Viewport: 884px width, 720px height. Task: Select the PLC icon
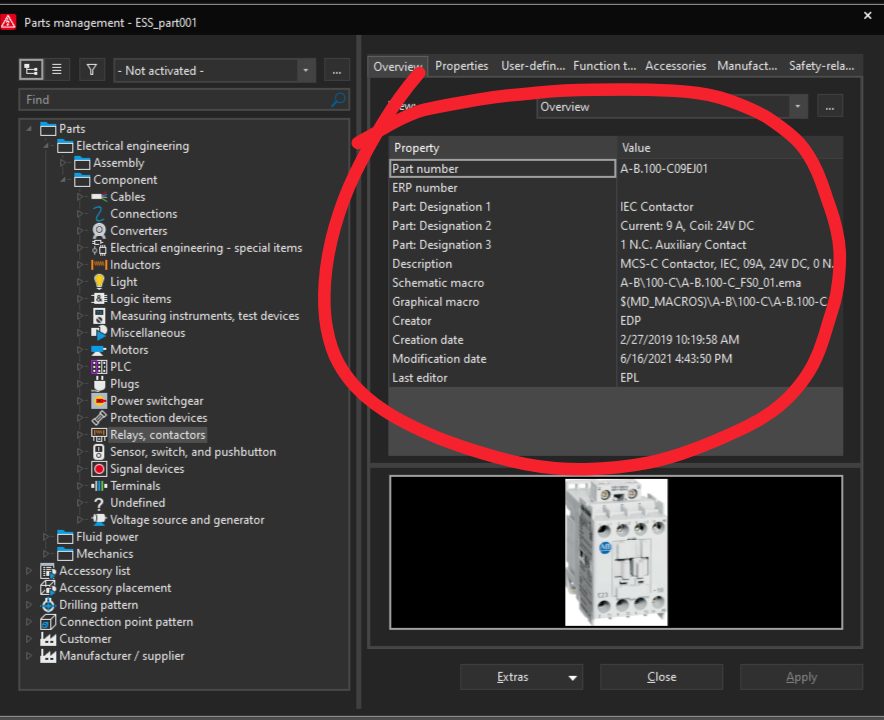99,366
